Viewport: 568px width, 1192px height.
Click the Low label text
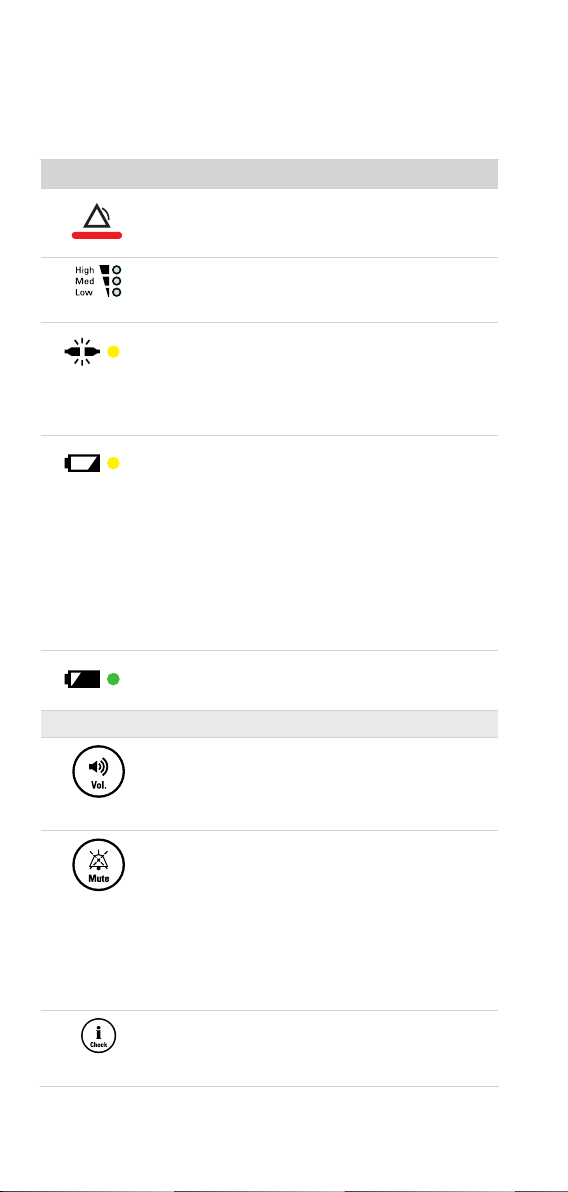85,293
